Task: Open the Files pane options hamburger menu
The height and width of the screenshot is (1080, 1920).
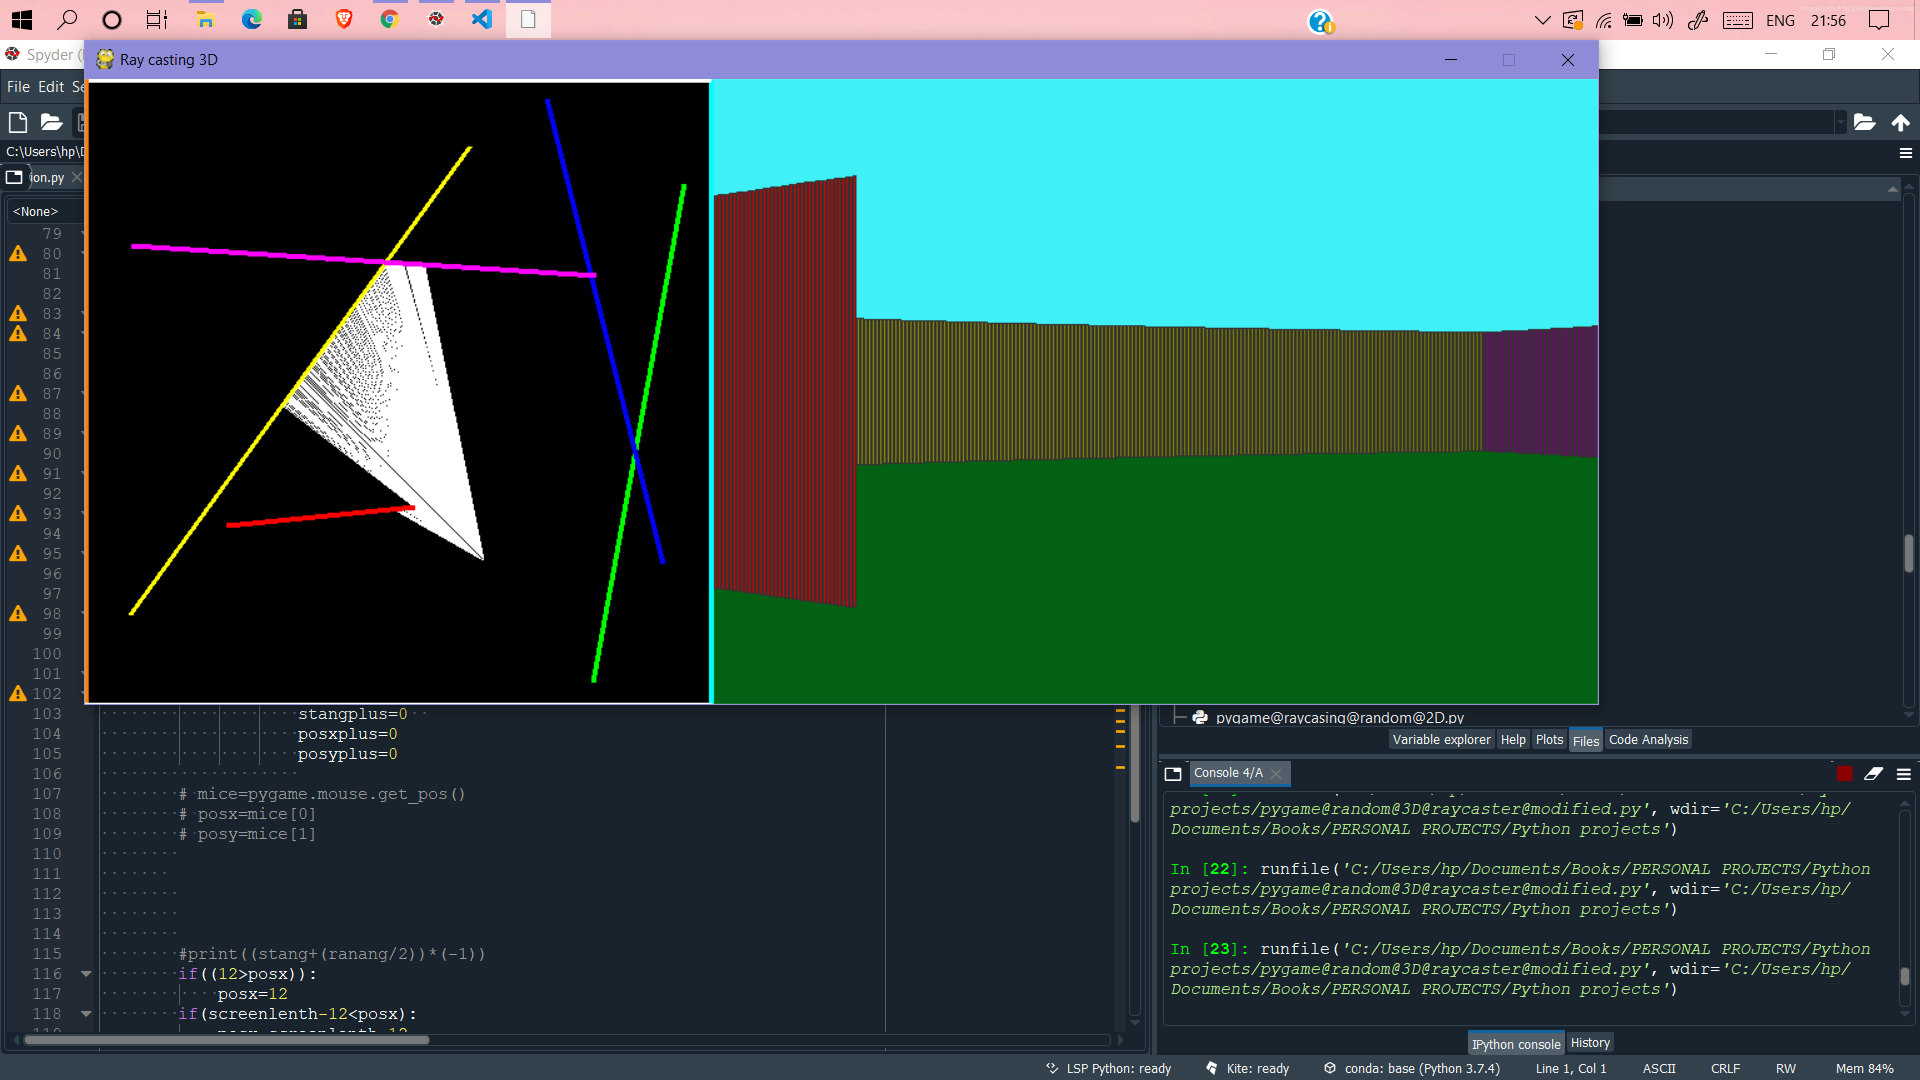Action: [1905, 153]
